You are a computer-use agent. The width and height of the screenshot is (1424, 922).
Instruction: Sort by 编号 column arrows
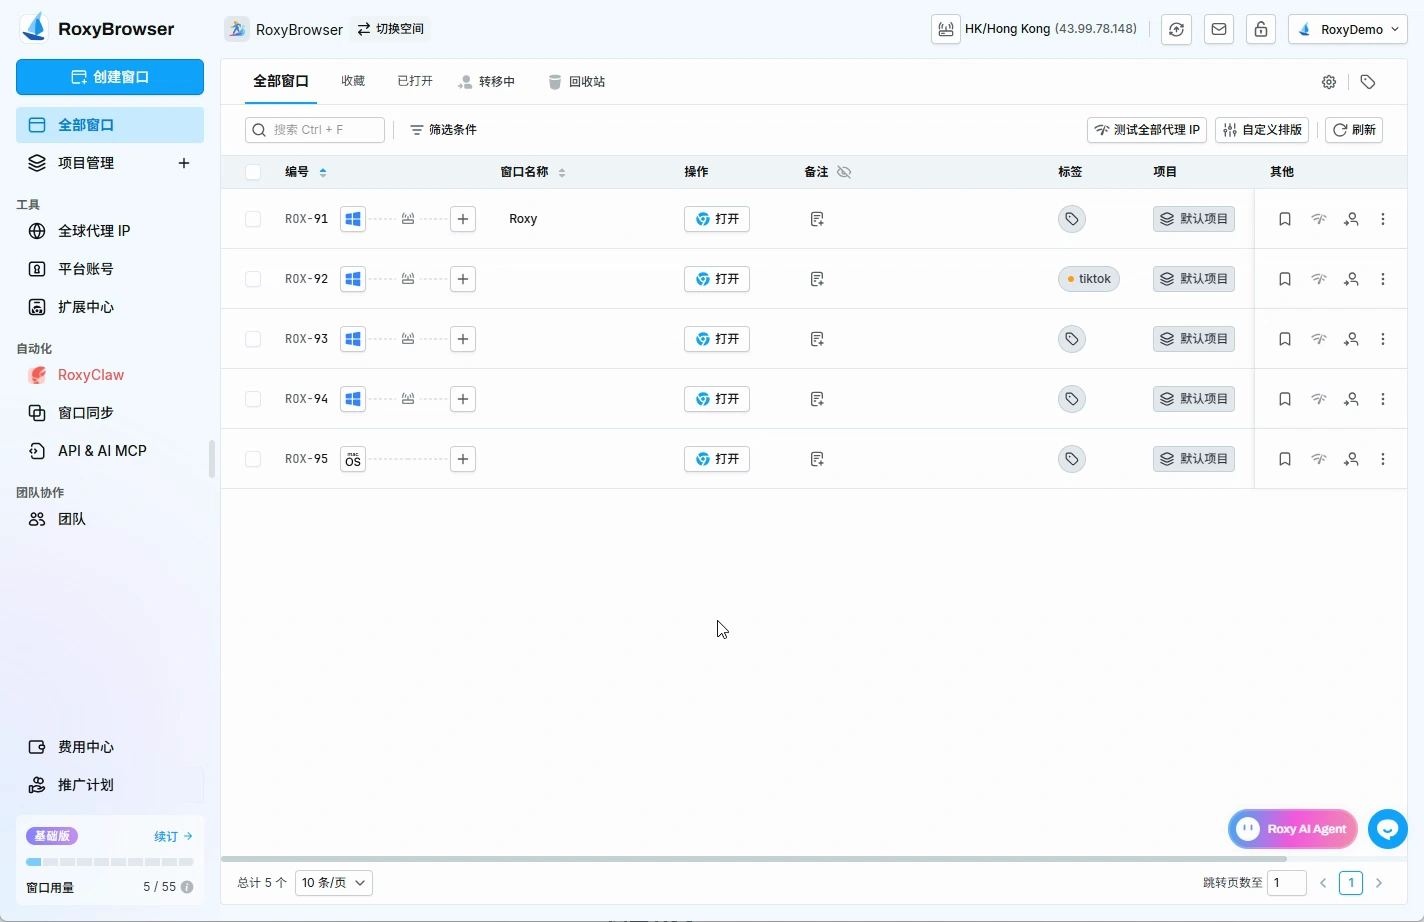(323, 172)
